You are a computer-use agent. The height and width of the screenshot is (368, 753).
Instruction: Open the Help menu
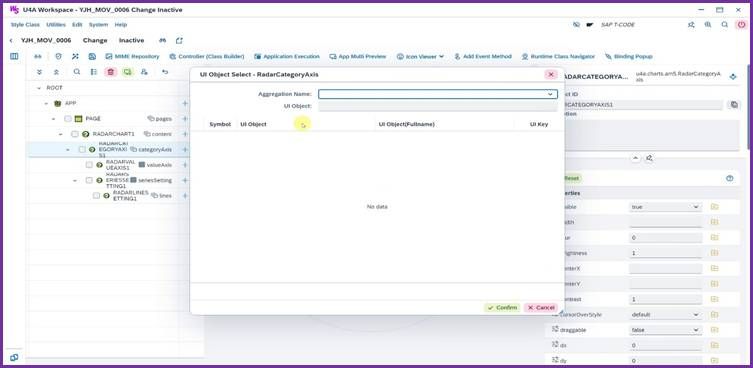121,25
